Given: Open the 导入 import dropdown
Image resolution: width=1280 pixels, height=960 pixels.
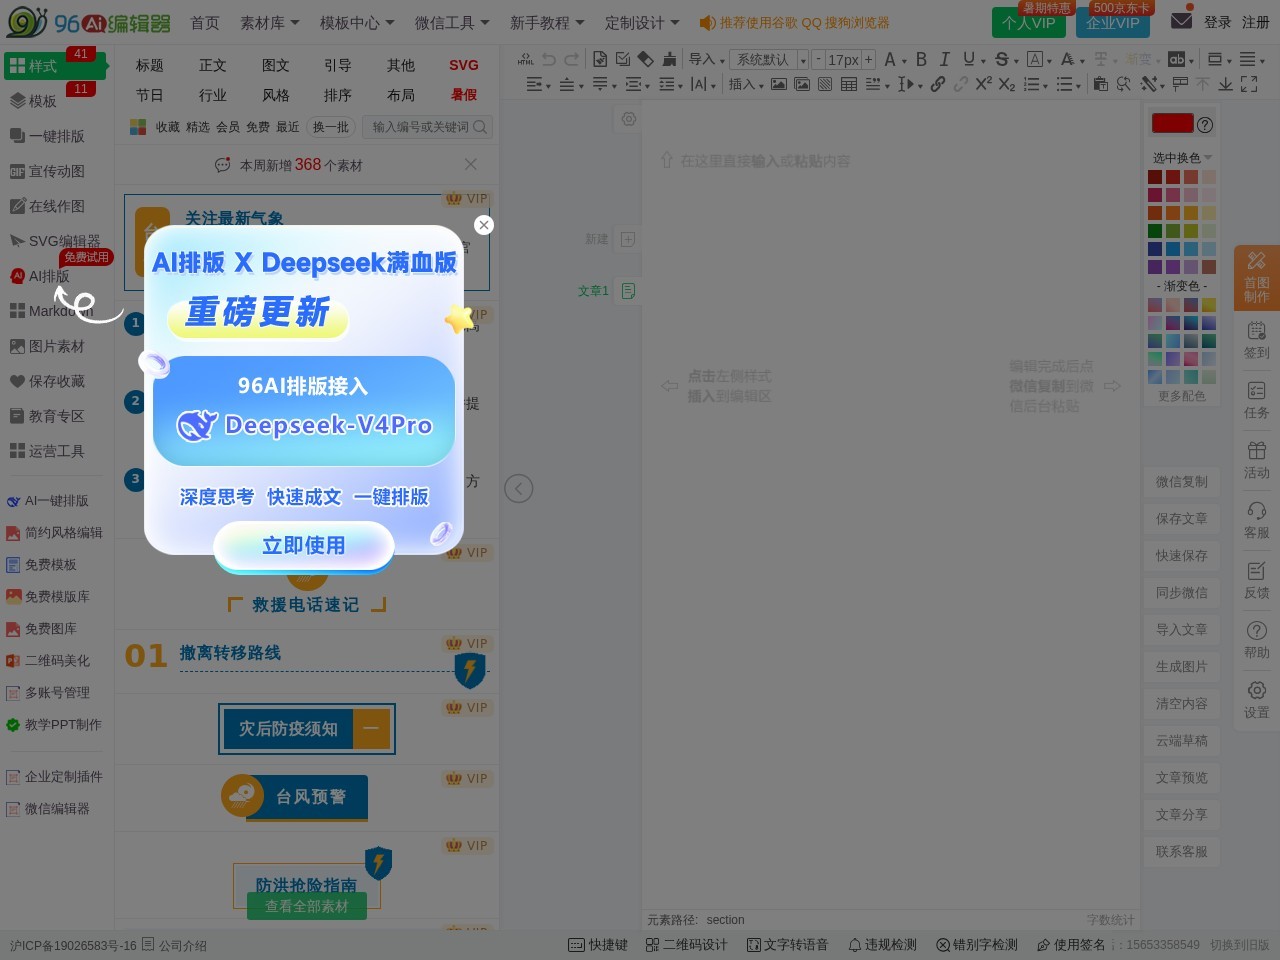Looking at the screenshot, I should [707, 59].
